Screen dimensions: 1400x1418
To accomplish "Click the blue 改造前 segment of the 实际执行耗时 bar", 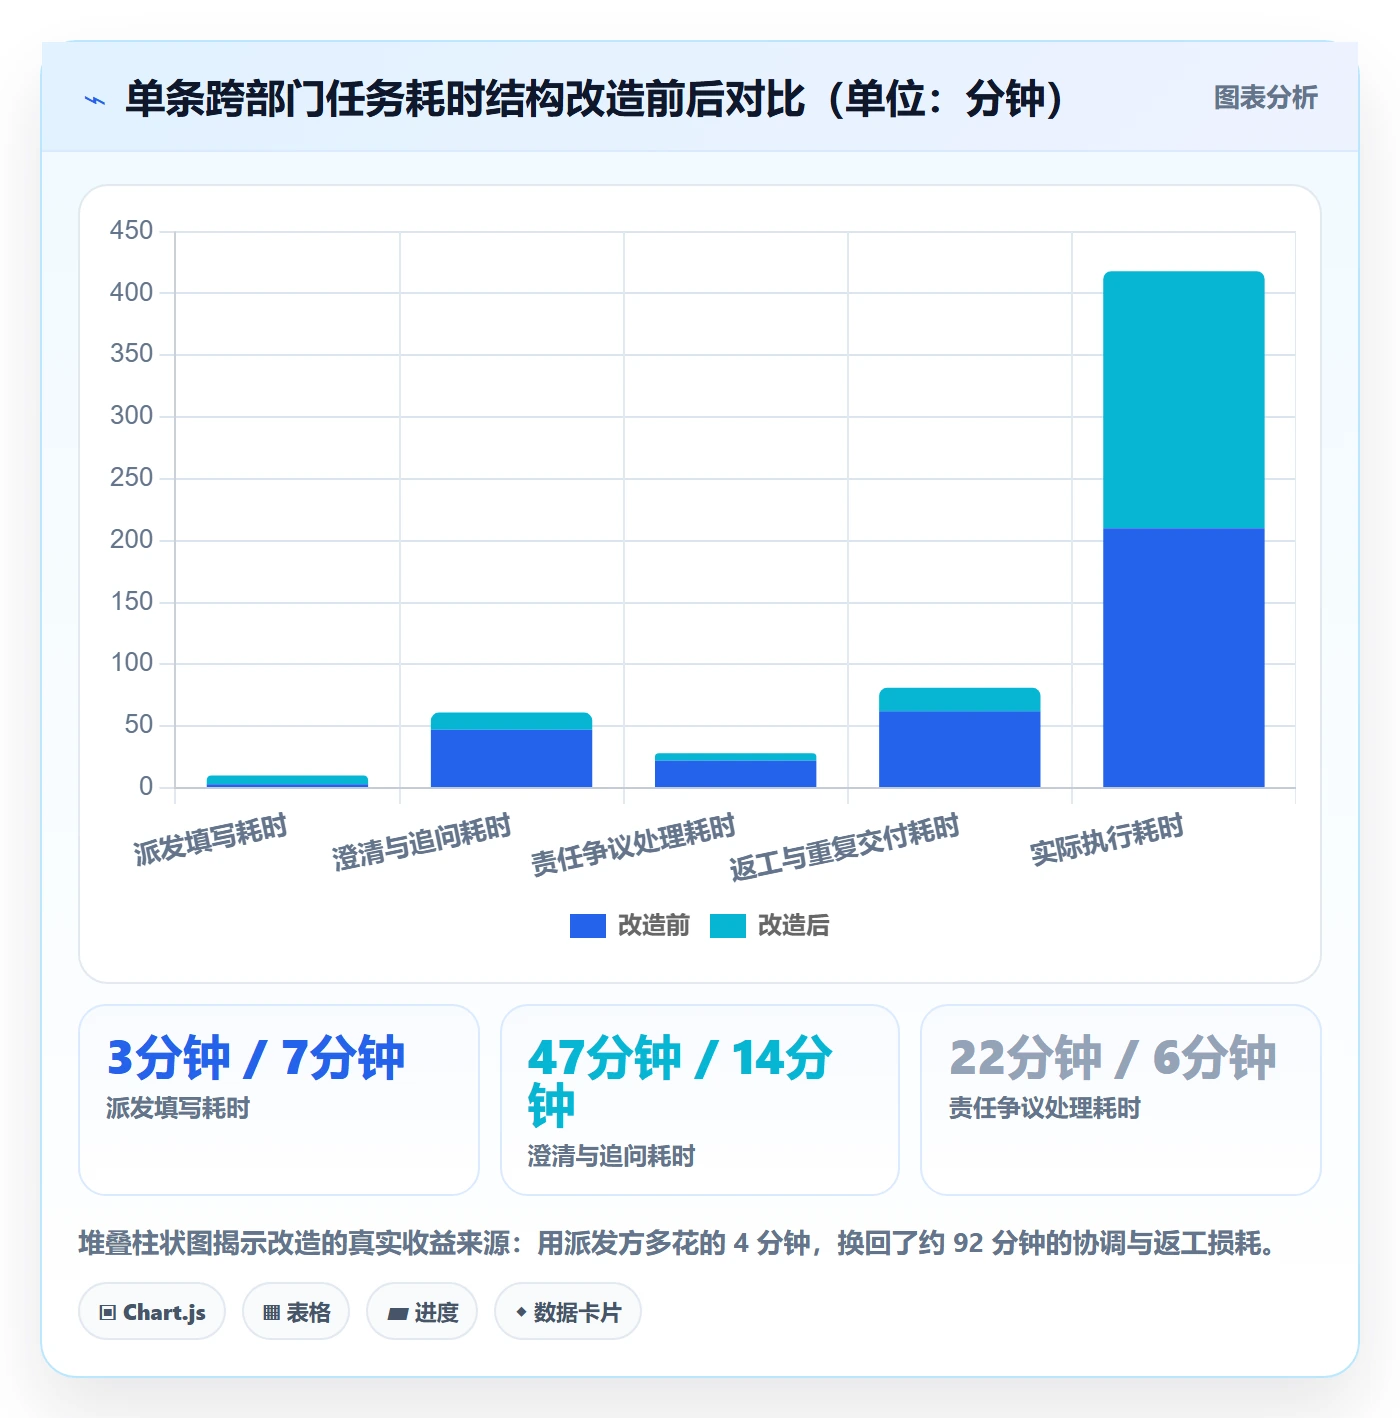I will click(x=1183, y=657).
